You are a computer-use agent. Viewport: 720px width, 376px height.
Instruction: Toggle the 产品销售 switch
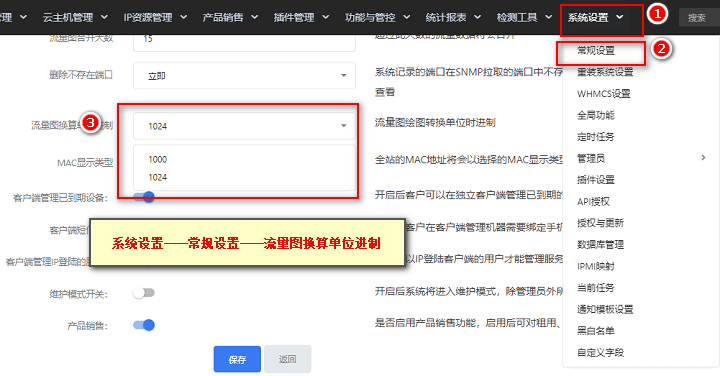tap(144, 325)
